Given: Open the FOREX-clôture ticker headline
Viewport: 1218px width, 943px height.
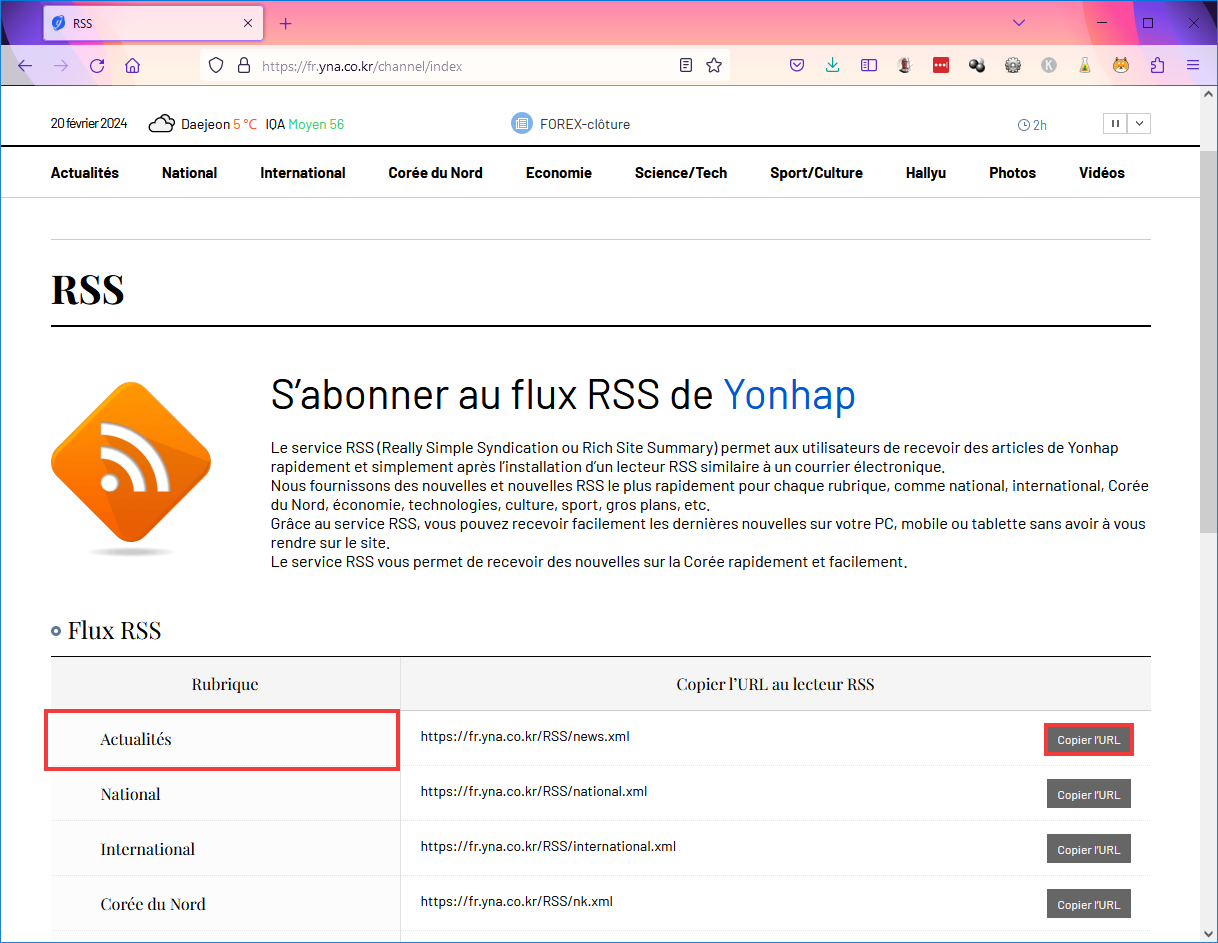Looking at the screenshot, I should 585,124.
